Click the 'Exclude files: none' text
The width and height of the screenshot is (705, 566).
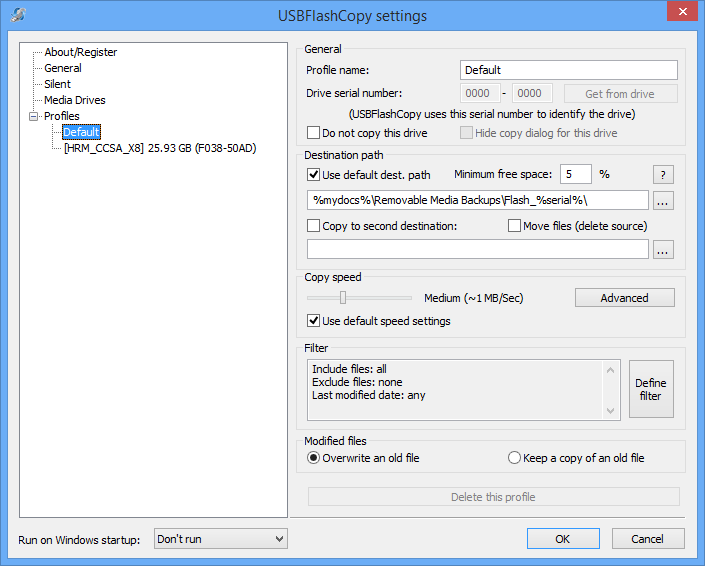coord(357,382)
